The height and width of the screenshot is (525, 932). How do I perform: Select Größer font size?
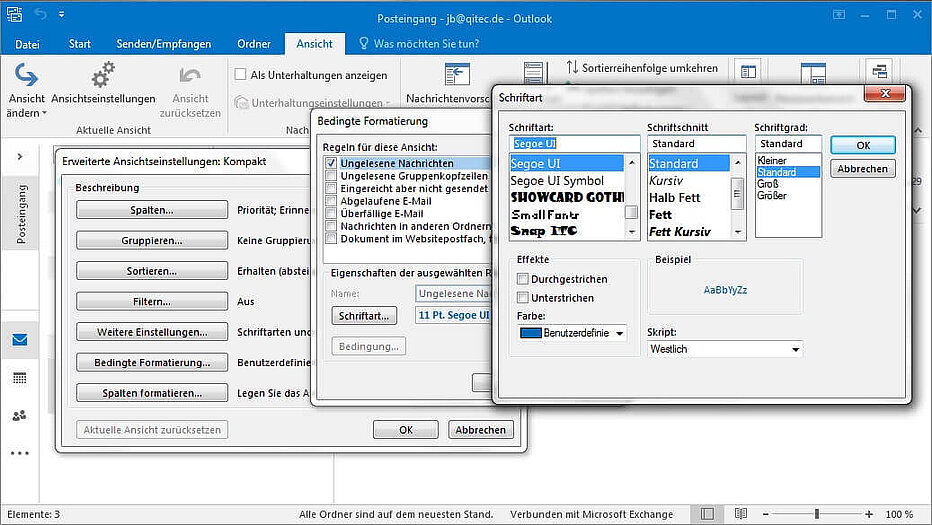(772, 195)
